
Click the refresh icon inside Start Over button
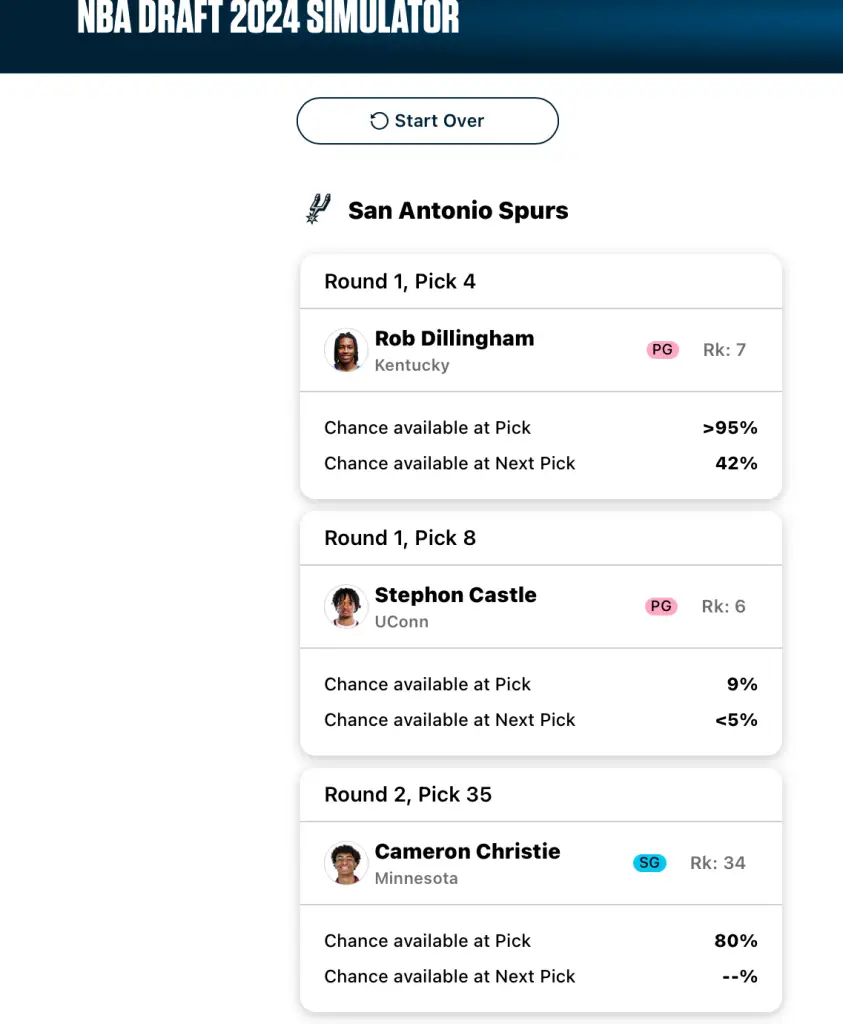click(x=378, y=120)
